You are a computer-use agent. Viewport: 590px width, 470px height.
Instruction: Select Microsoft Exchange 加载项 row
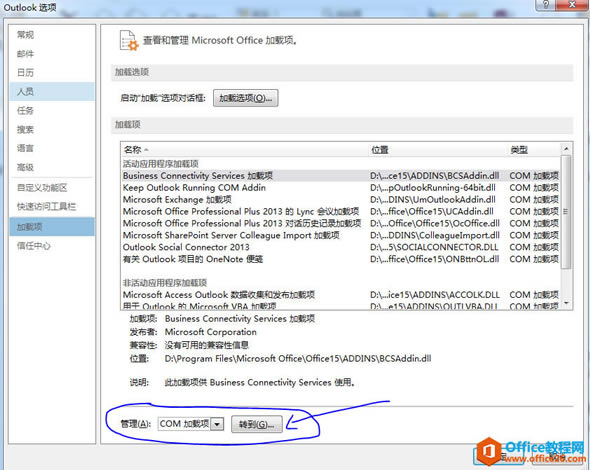point(341,199)
